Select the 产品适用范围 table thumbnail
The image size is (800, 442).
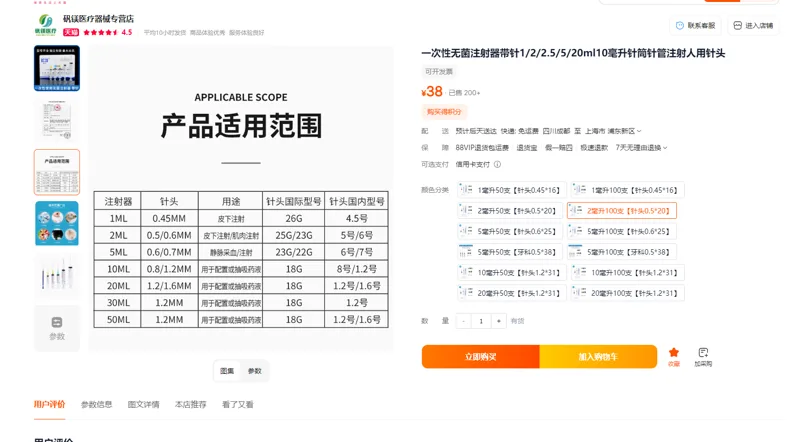point(57,172)
